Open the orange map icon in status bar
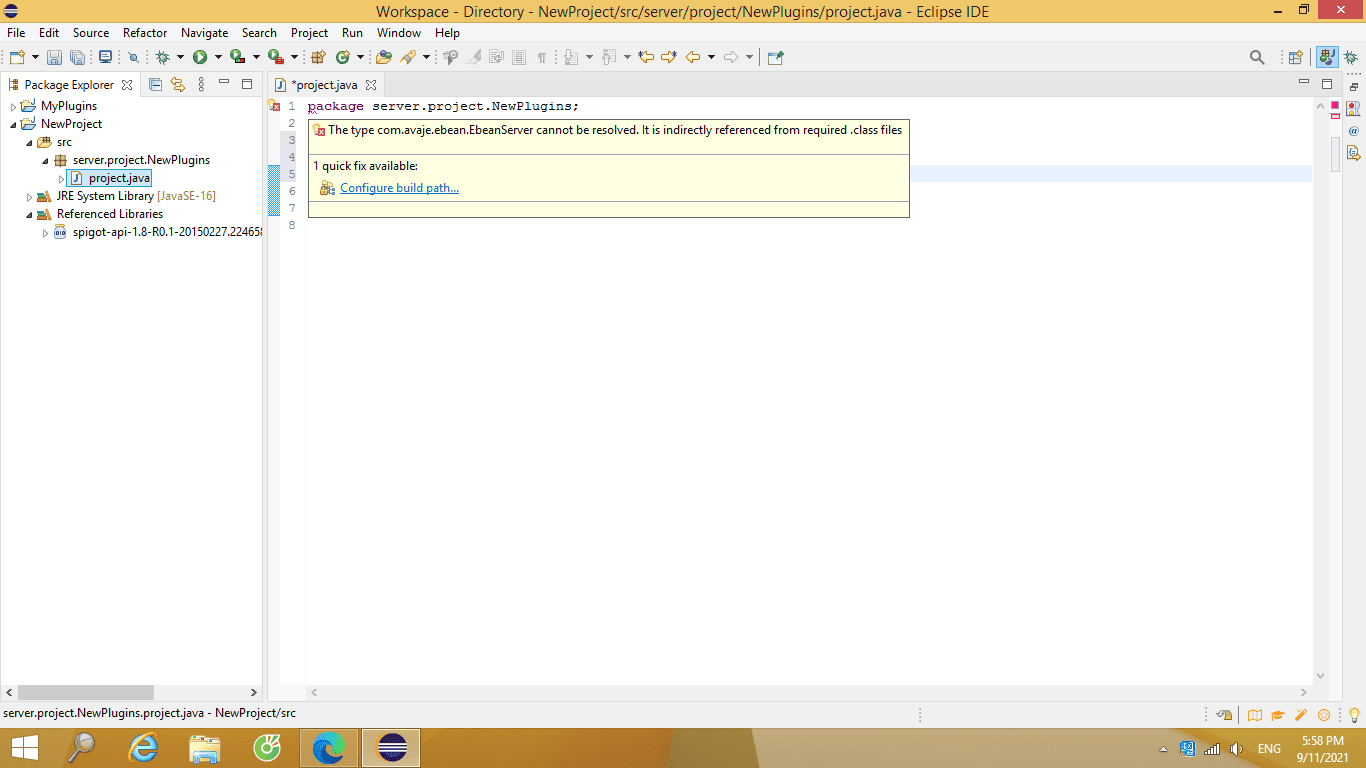This screenshot has height=768, width=1366. (x=1254, y=715)
